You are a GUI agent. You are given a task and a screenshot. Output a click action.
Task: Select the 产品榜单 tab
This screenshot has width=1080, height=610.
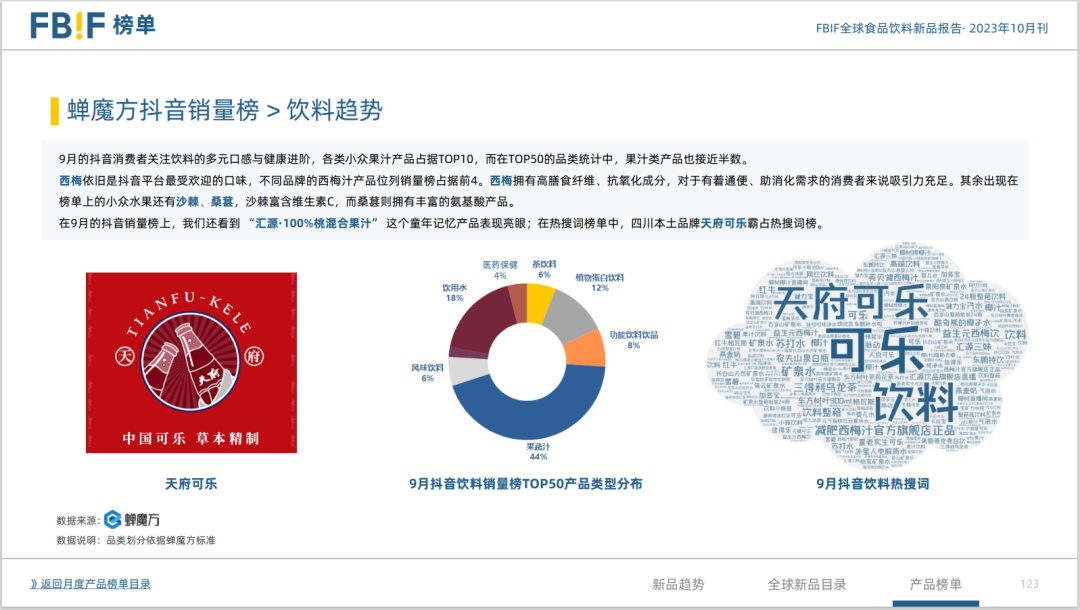(936, 584)
